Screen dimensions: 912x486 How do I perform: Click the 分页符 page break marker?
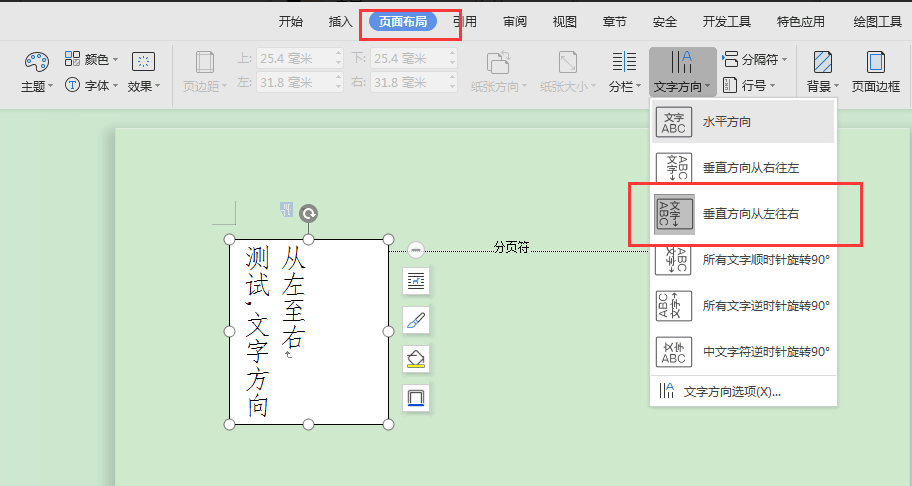click(511, 247)
